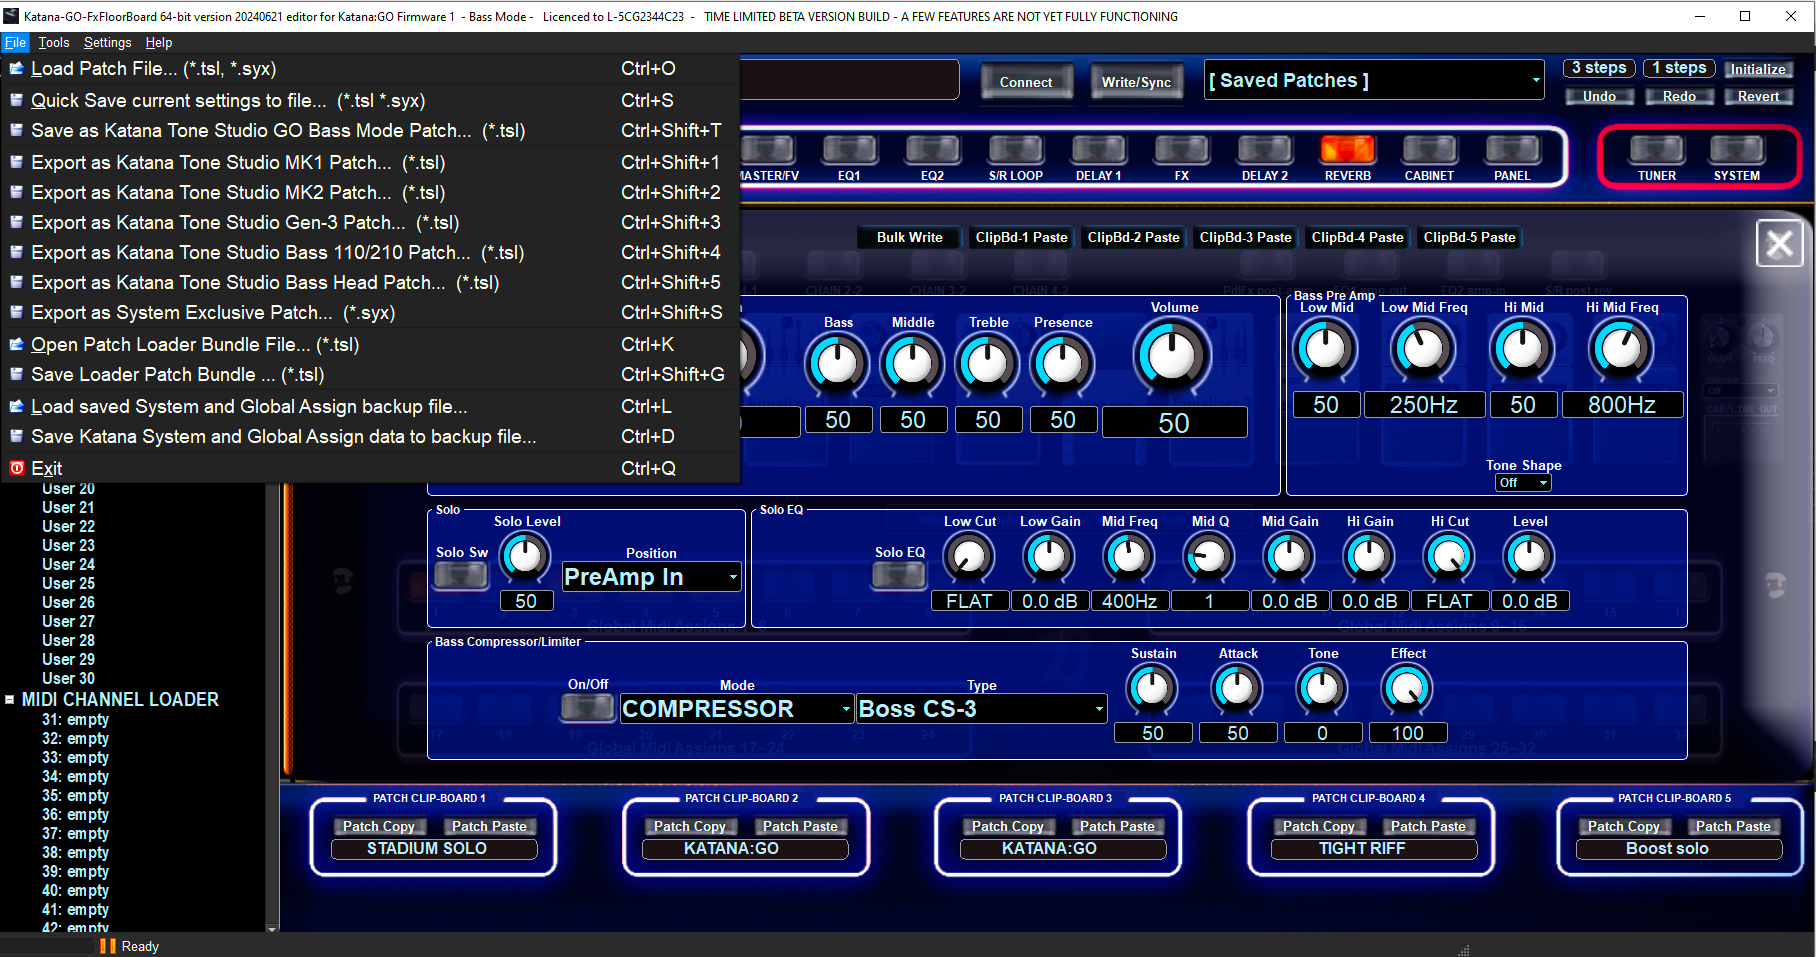Toggle the CABINET button
The image size is (1816, 957).
[1429, 150]
